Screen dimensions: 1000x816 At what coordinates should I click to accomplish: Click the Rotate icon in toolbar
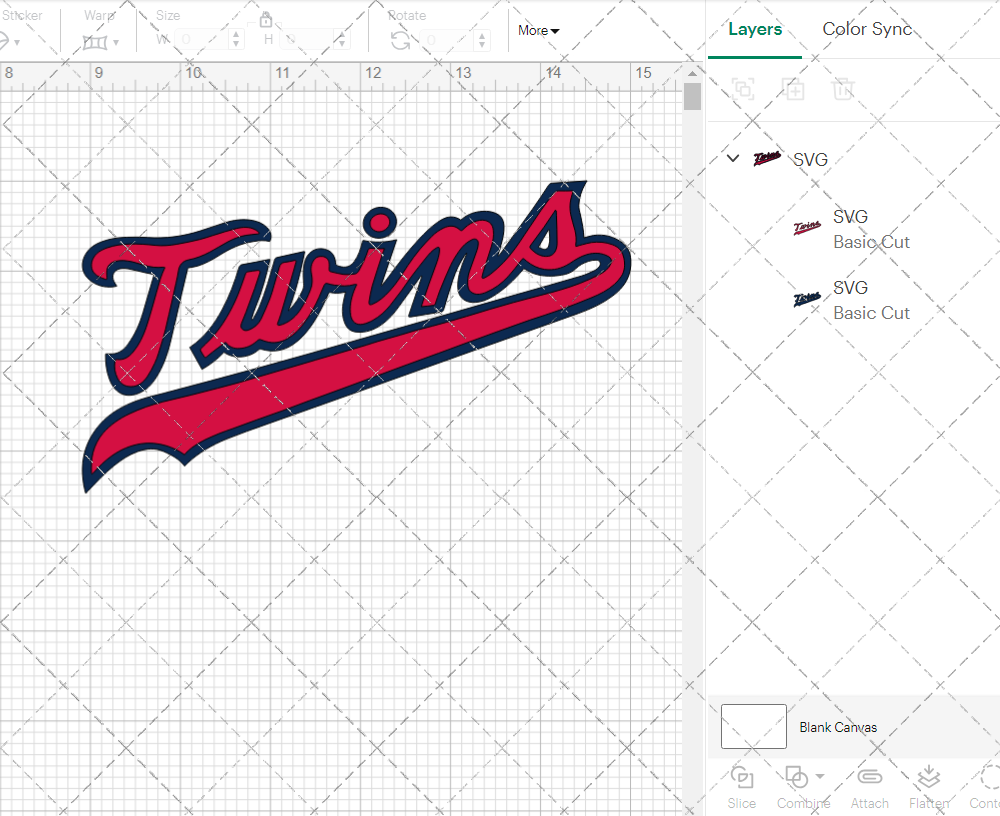[x=400, y=41]
